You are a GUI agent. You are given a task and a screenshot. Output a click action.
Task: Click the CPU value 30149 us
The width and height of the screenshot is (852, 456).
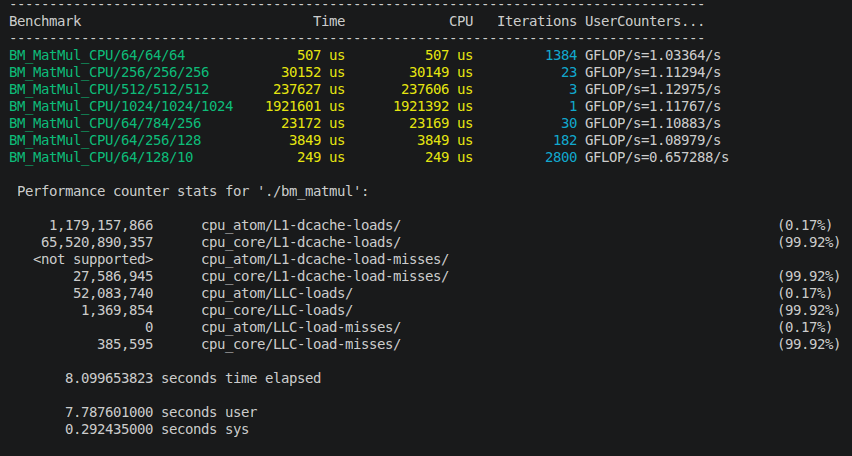[x=441, y=72]
